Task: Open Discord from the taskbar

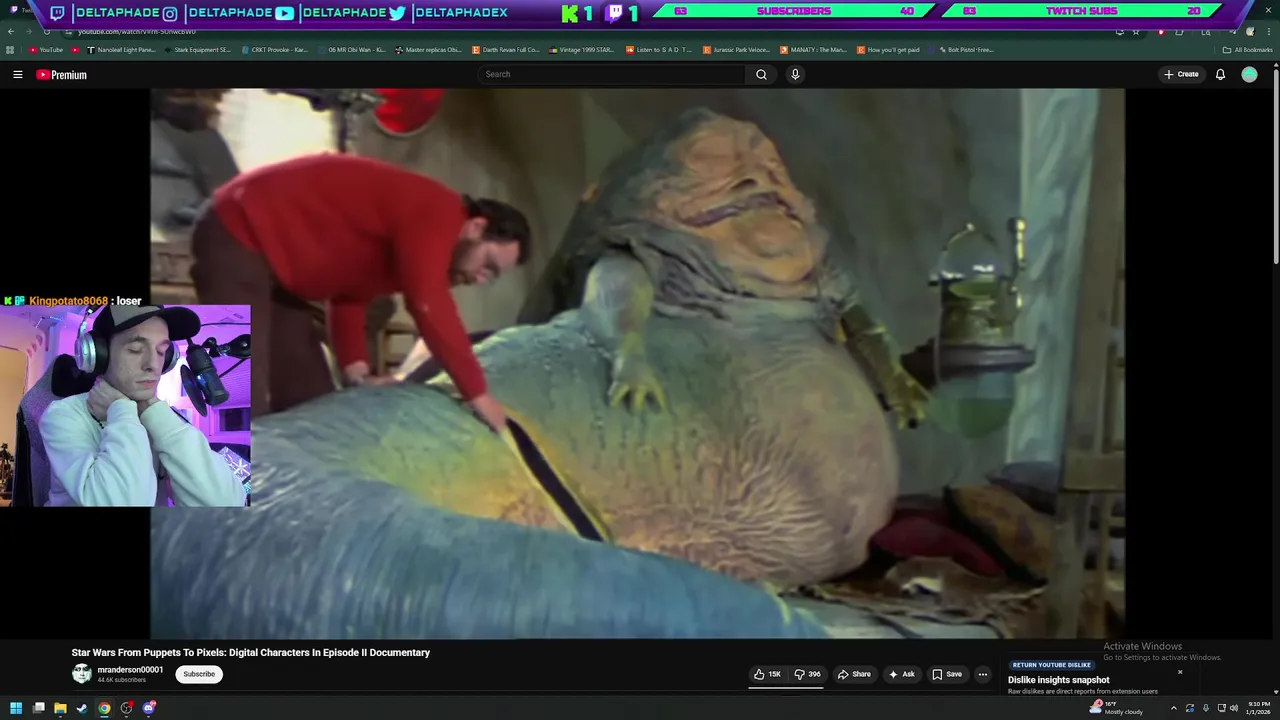Action: (149, 708)
